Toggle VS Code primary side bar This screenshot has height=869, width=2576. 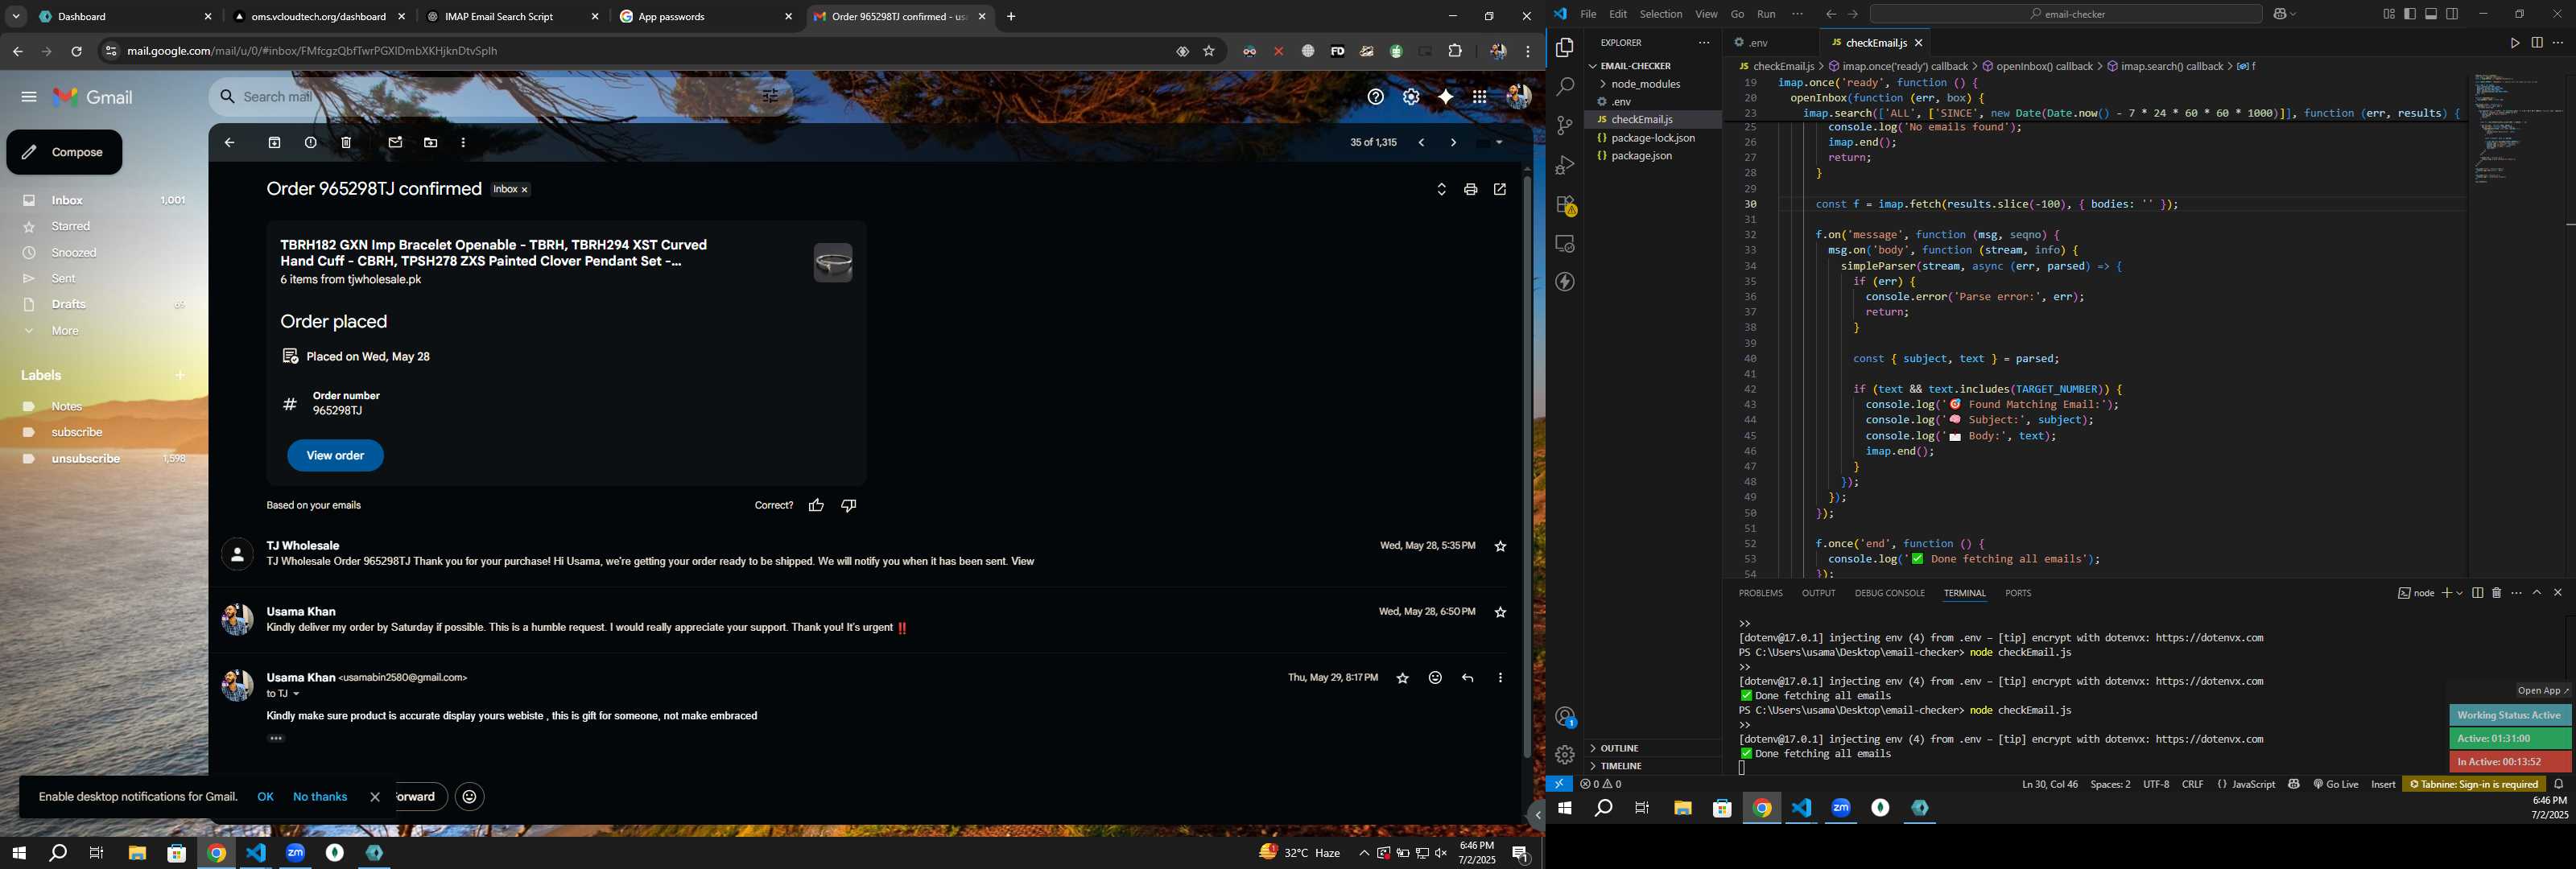[2410, 14]
